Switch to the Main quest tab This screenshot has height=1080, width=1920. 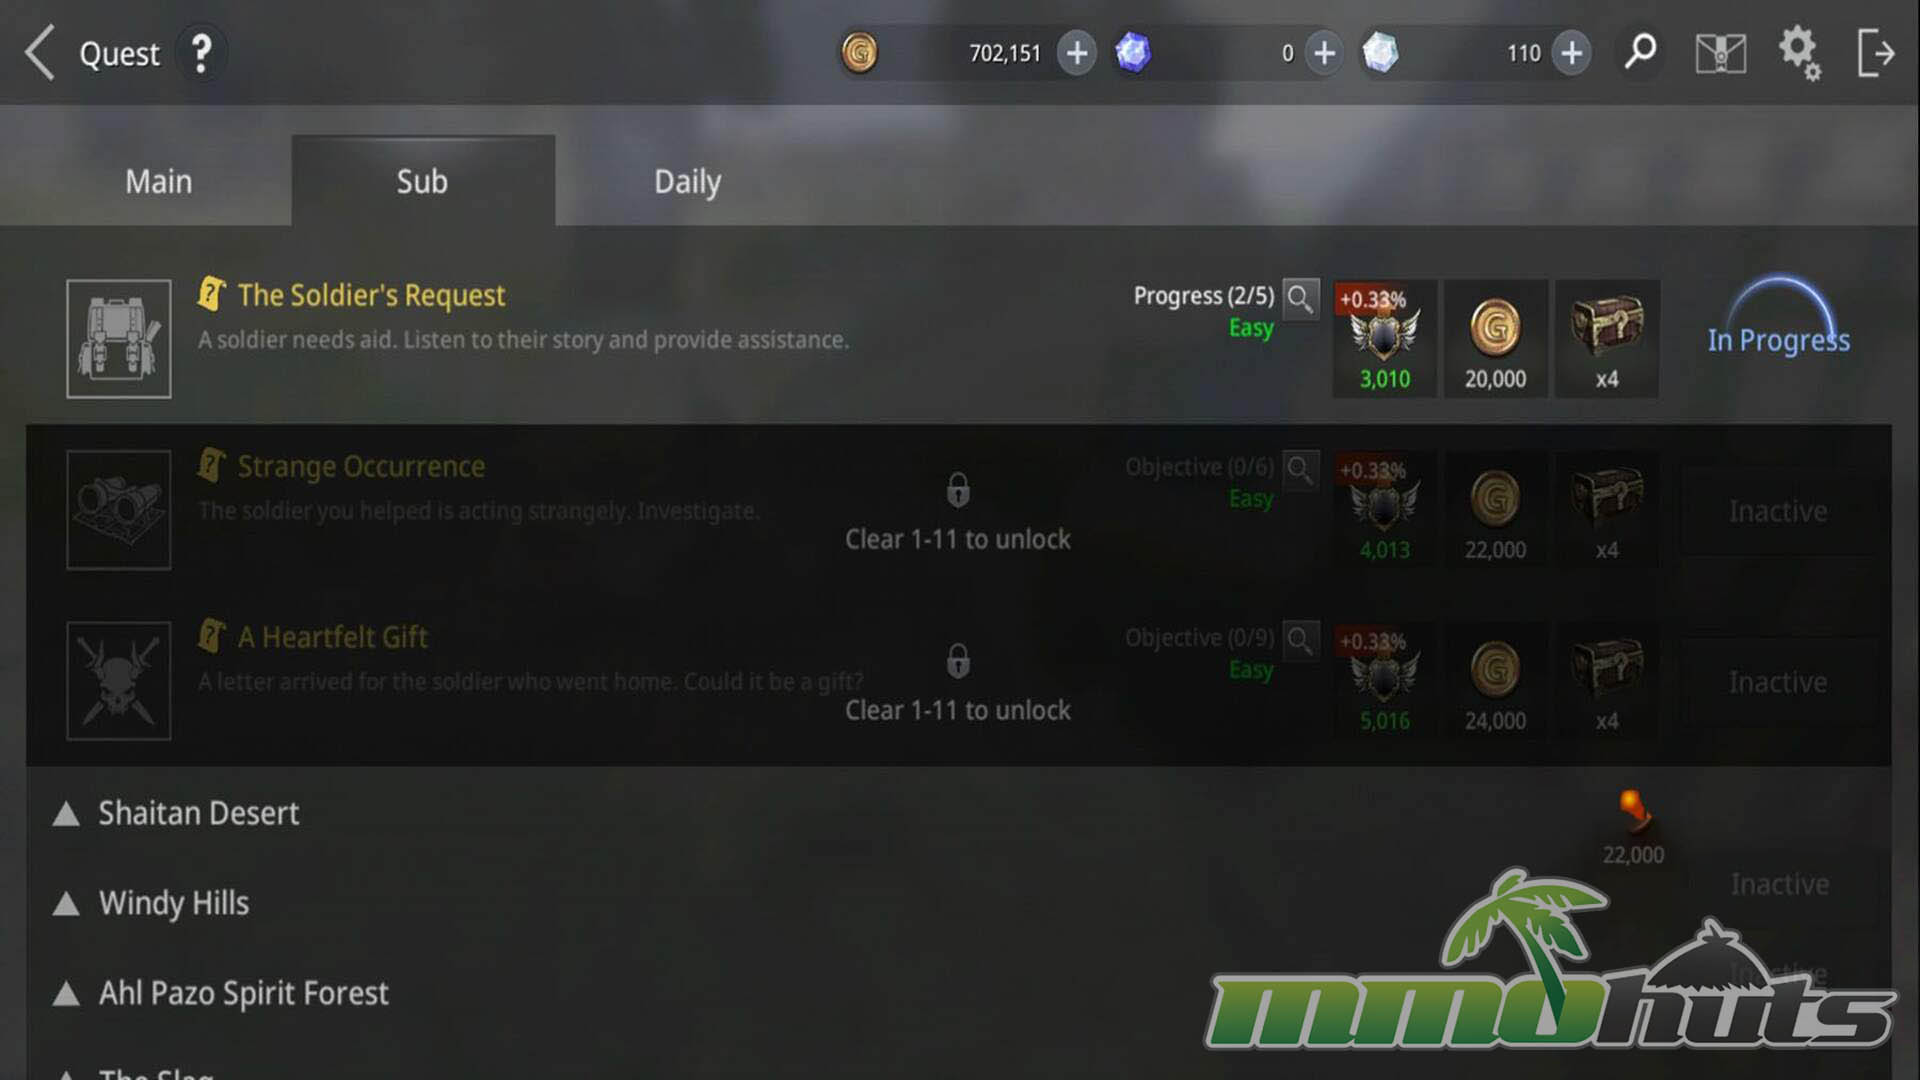click(158, 181)
